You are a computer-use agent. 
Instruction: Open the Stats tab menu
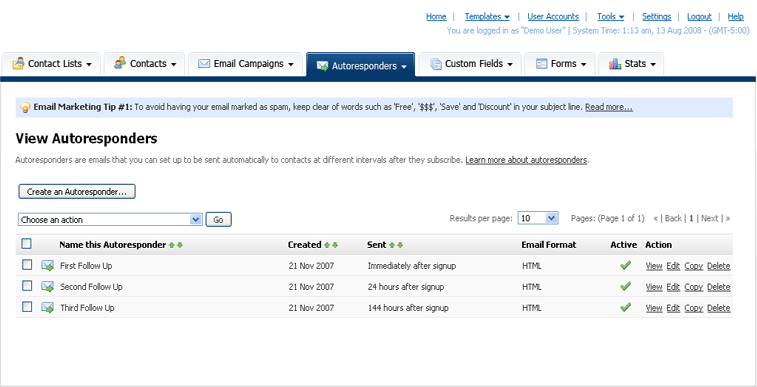(653, 65)
